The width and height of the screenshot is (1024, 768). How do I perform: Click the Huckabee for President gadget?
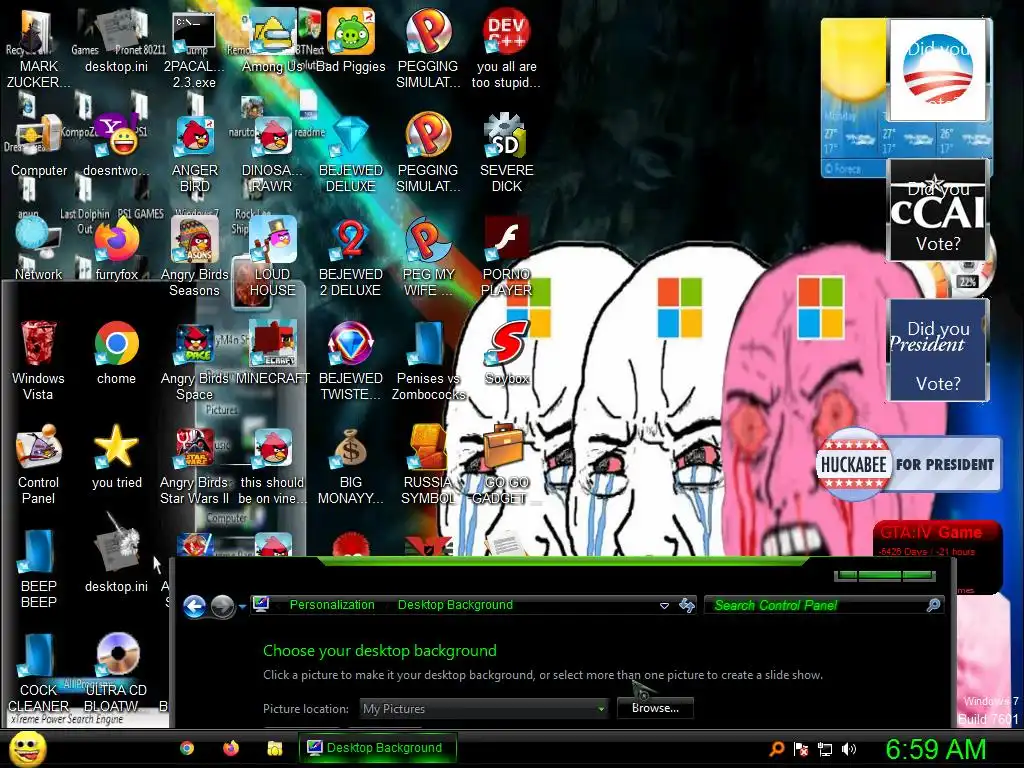908,464
